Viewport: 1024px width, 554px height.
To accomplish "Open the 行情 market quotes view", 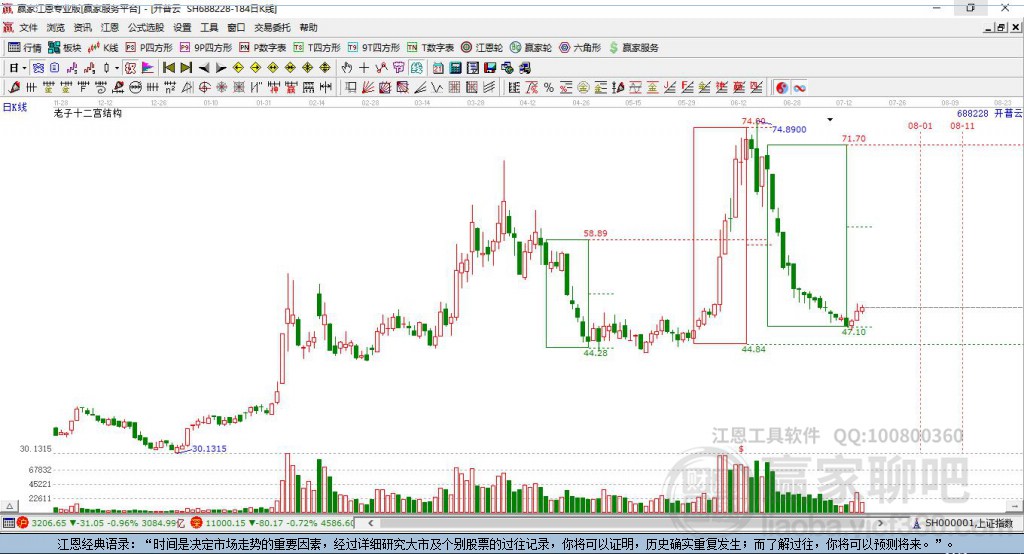I will (x=25, y=48).
